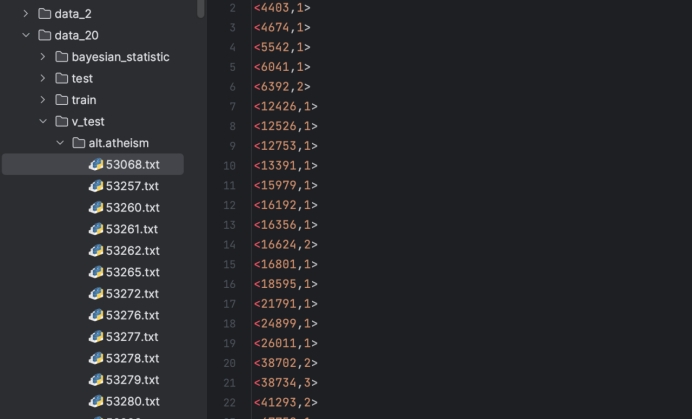
Task: Collapse the alt.atheism folder chevron
Action: 60,143
